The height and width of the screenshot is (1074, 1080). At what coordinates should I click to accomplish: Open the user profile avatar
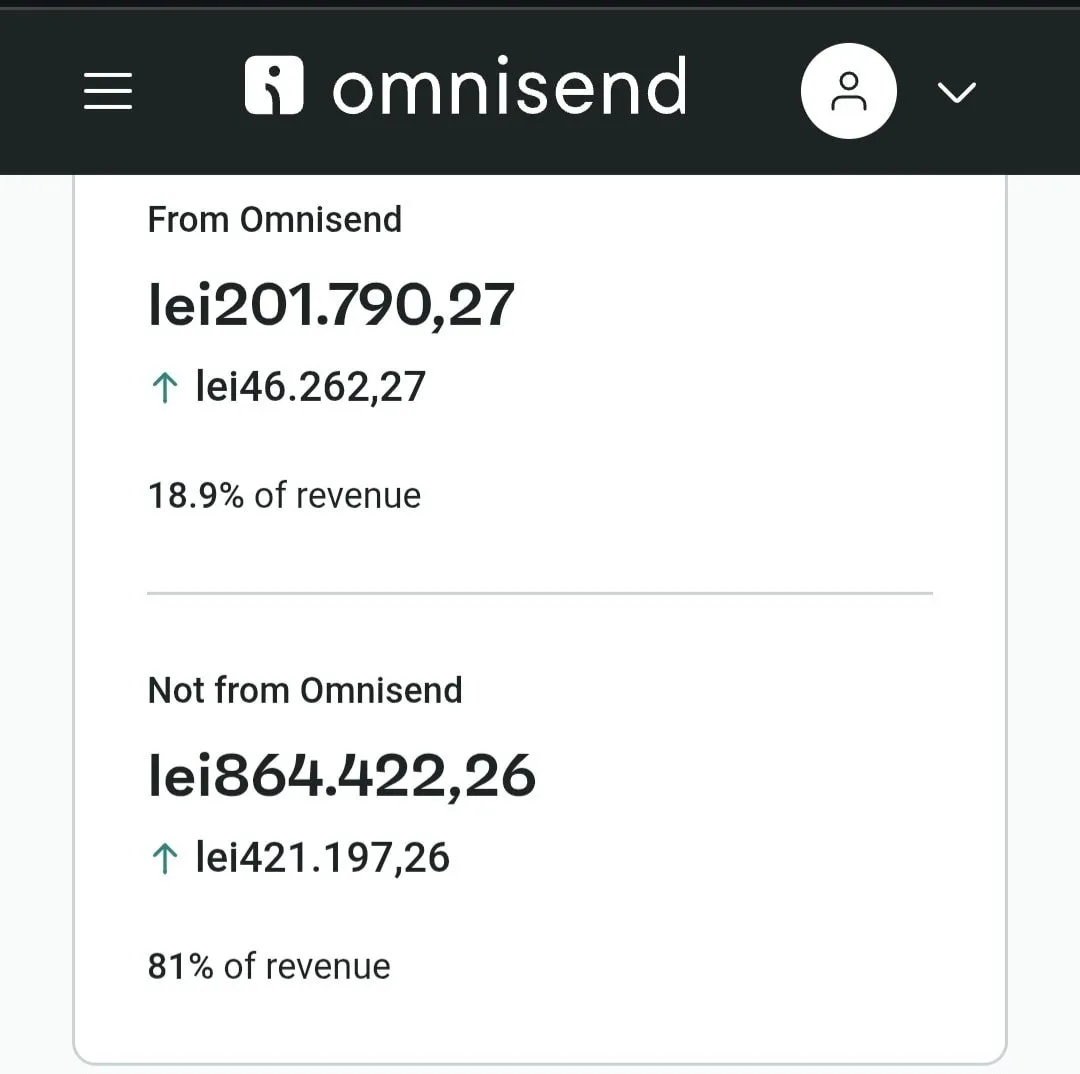click(x=849, y=91)
